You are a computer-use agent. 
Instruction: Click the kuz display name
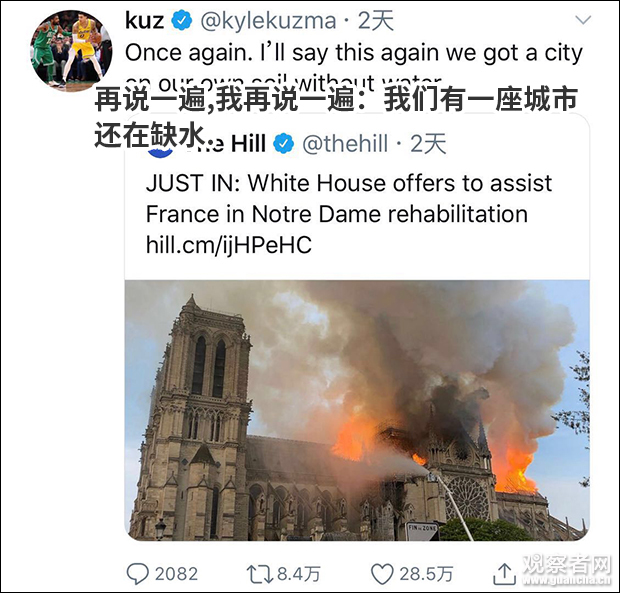point(144,21)
